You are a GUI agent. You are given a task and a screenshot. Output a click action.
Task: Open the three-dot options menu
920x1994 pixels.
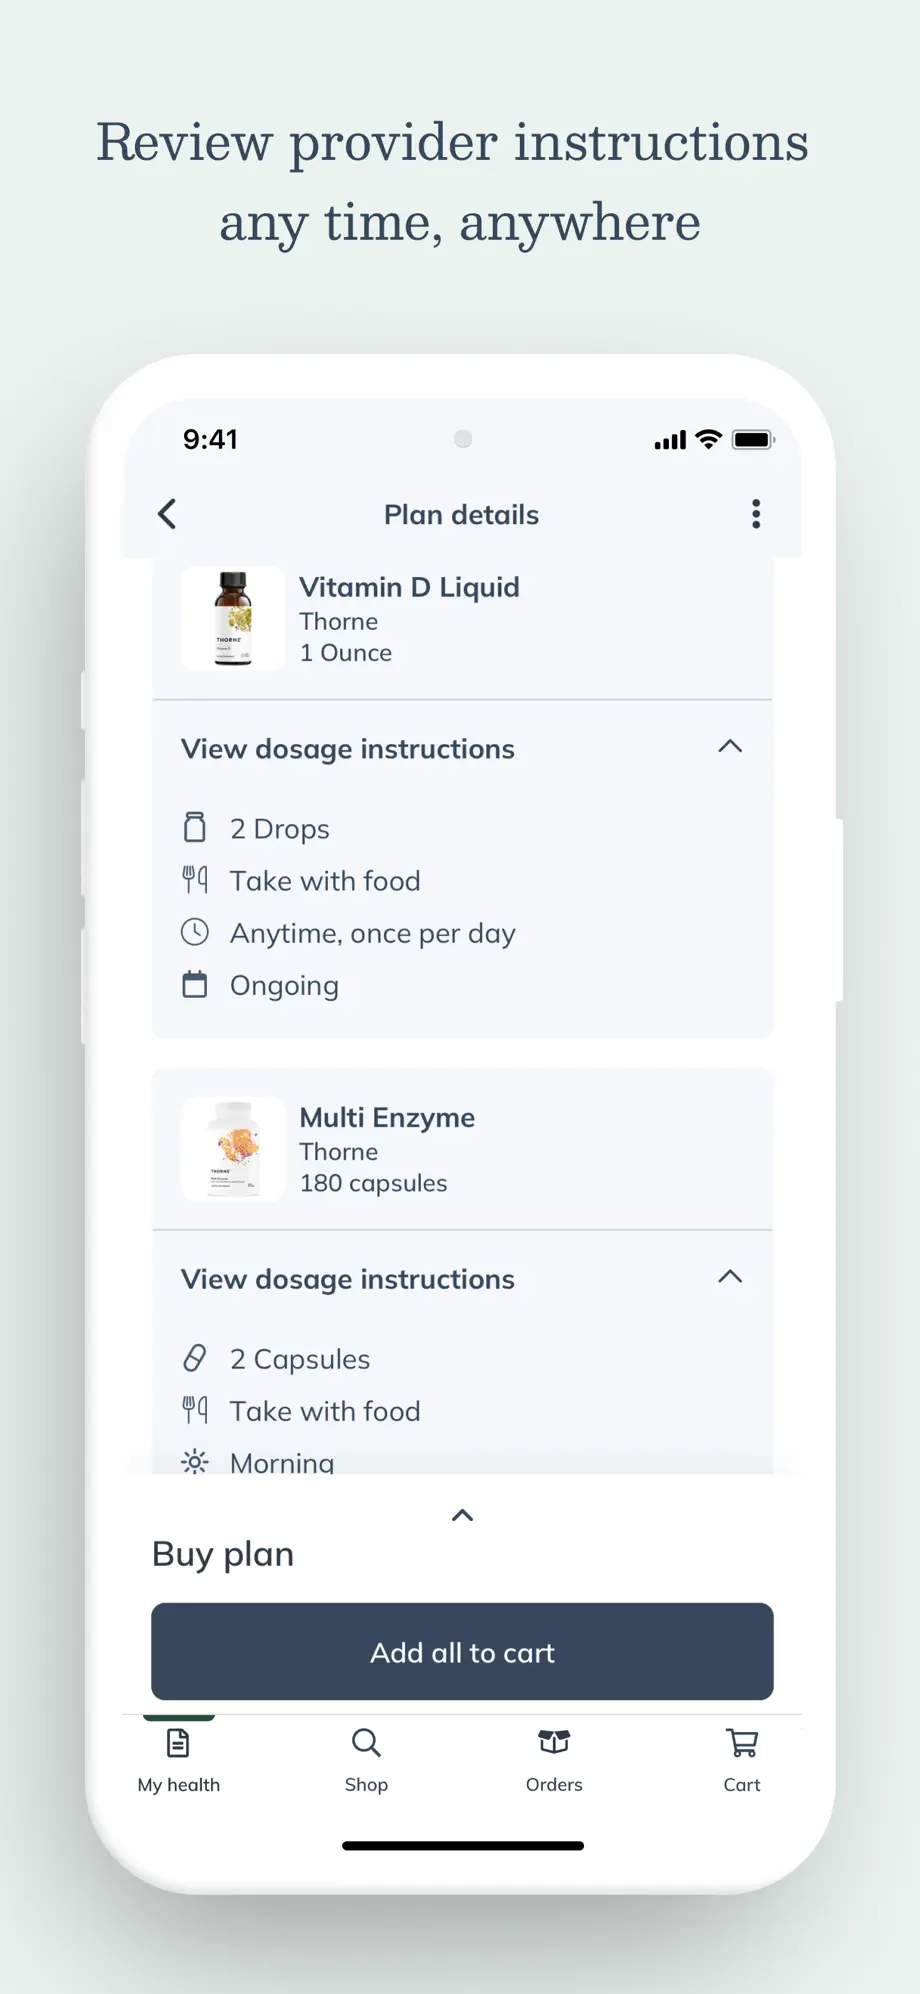coord(756,514)
